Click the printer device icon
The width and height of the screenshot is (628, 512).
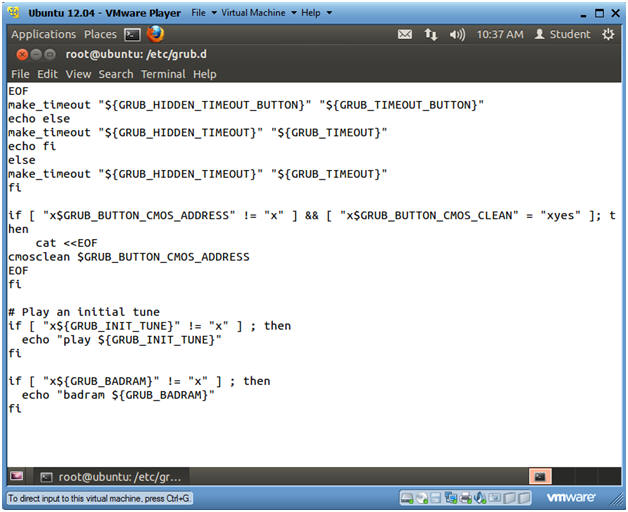tap(465, 498)
